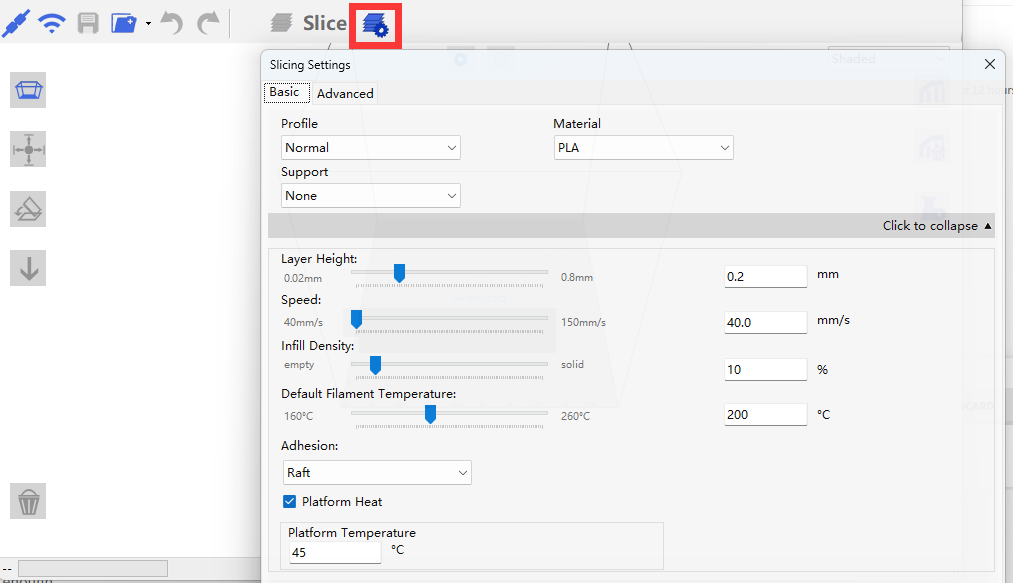The image size is (1013, 583).
Task: Switch to the Advanced tab
Action: (345, 93)
